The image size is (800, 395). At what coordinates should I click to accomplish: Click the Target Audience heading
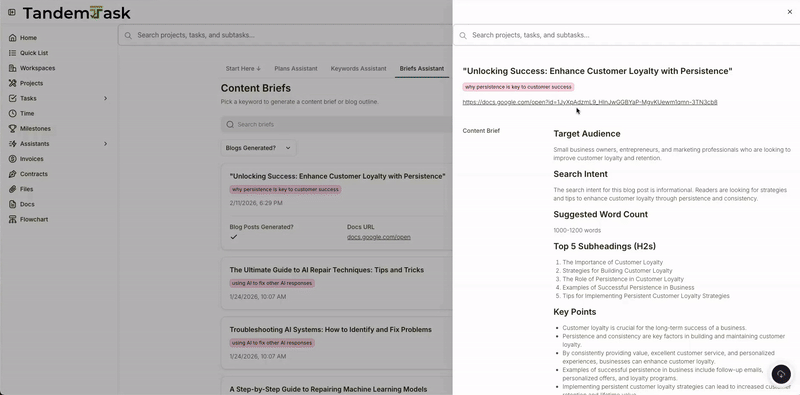coord(587,134)
